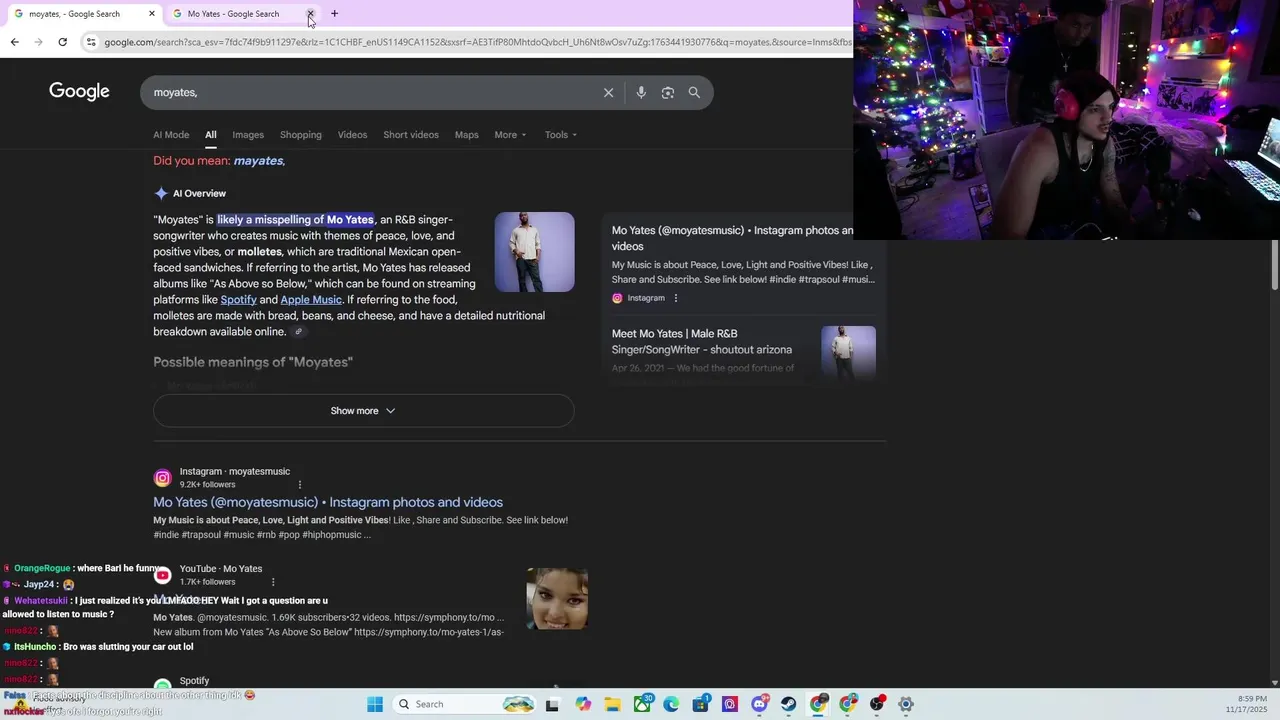This screenshot has width=1280, height=720.
Task: Click the browser address bar URL
Action: 477,42
